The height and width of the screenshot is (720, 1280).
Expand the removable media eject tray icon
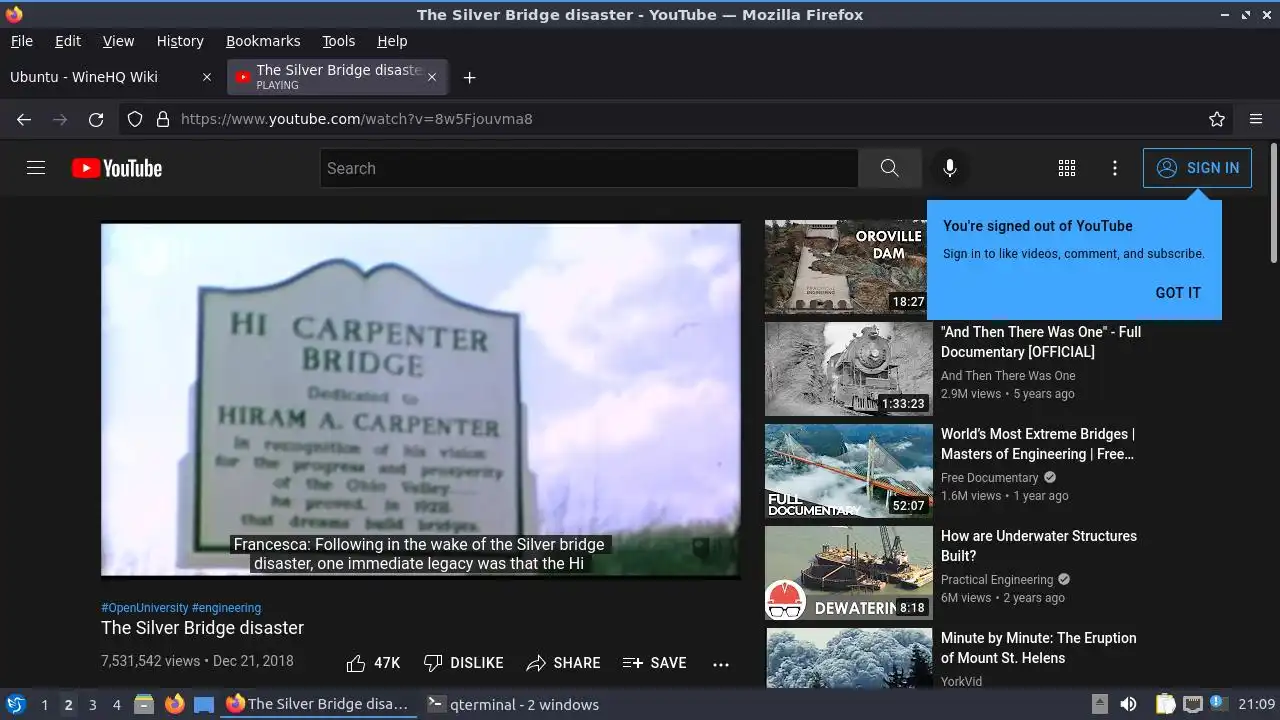tap(1099, 704)
